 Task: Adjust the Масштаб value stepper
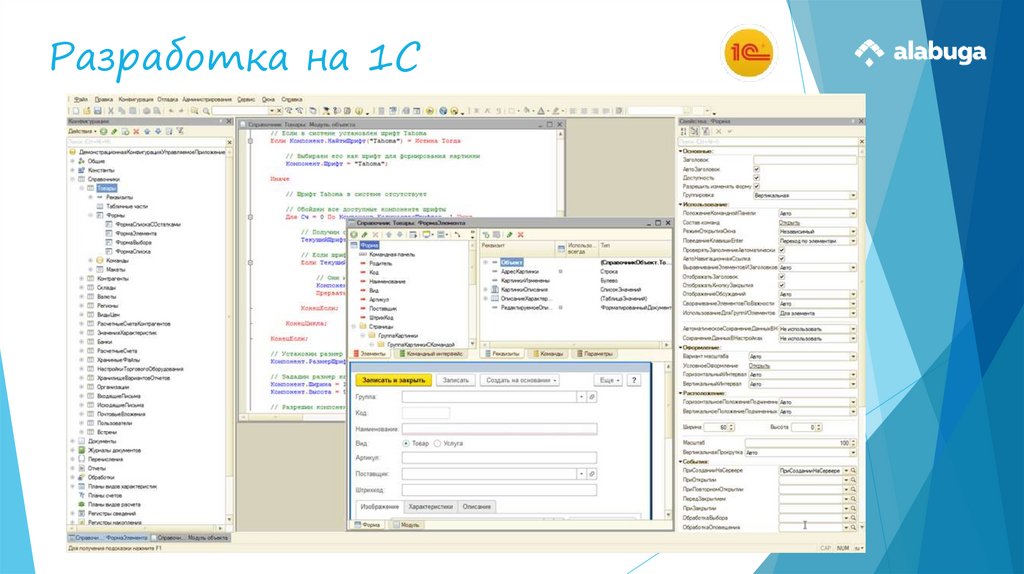point(853,443)
